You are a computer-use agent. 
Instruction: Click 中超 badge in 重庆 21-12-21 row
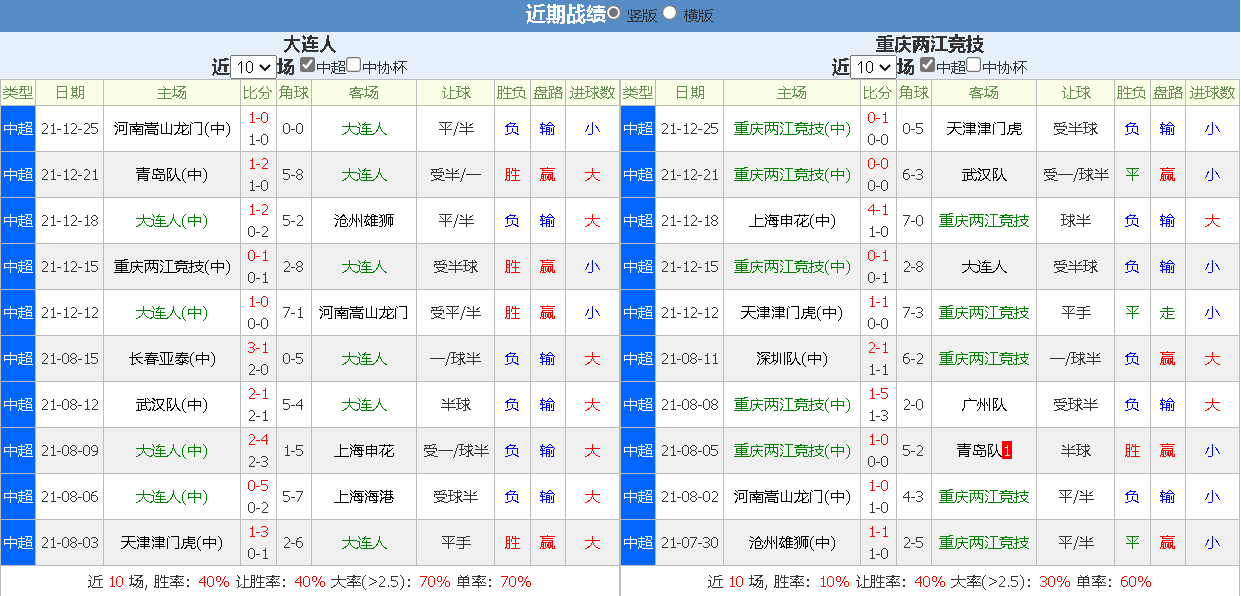(x=638, y=175)
